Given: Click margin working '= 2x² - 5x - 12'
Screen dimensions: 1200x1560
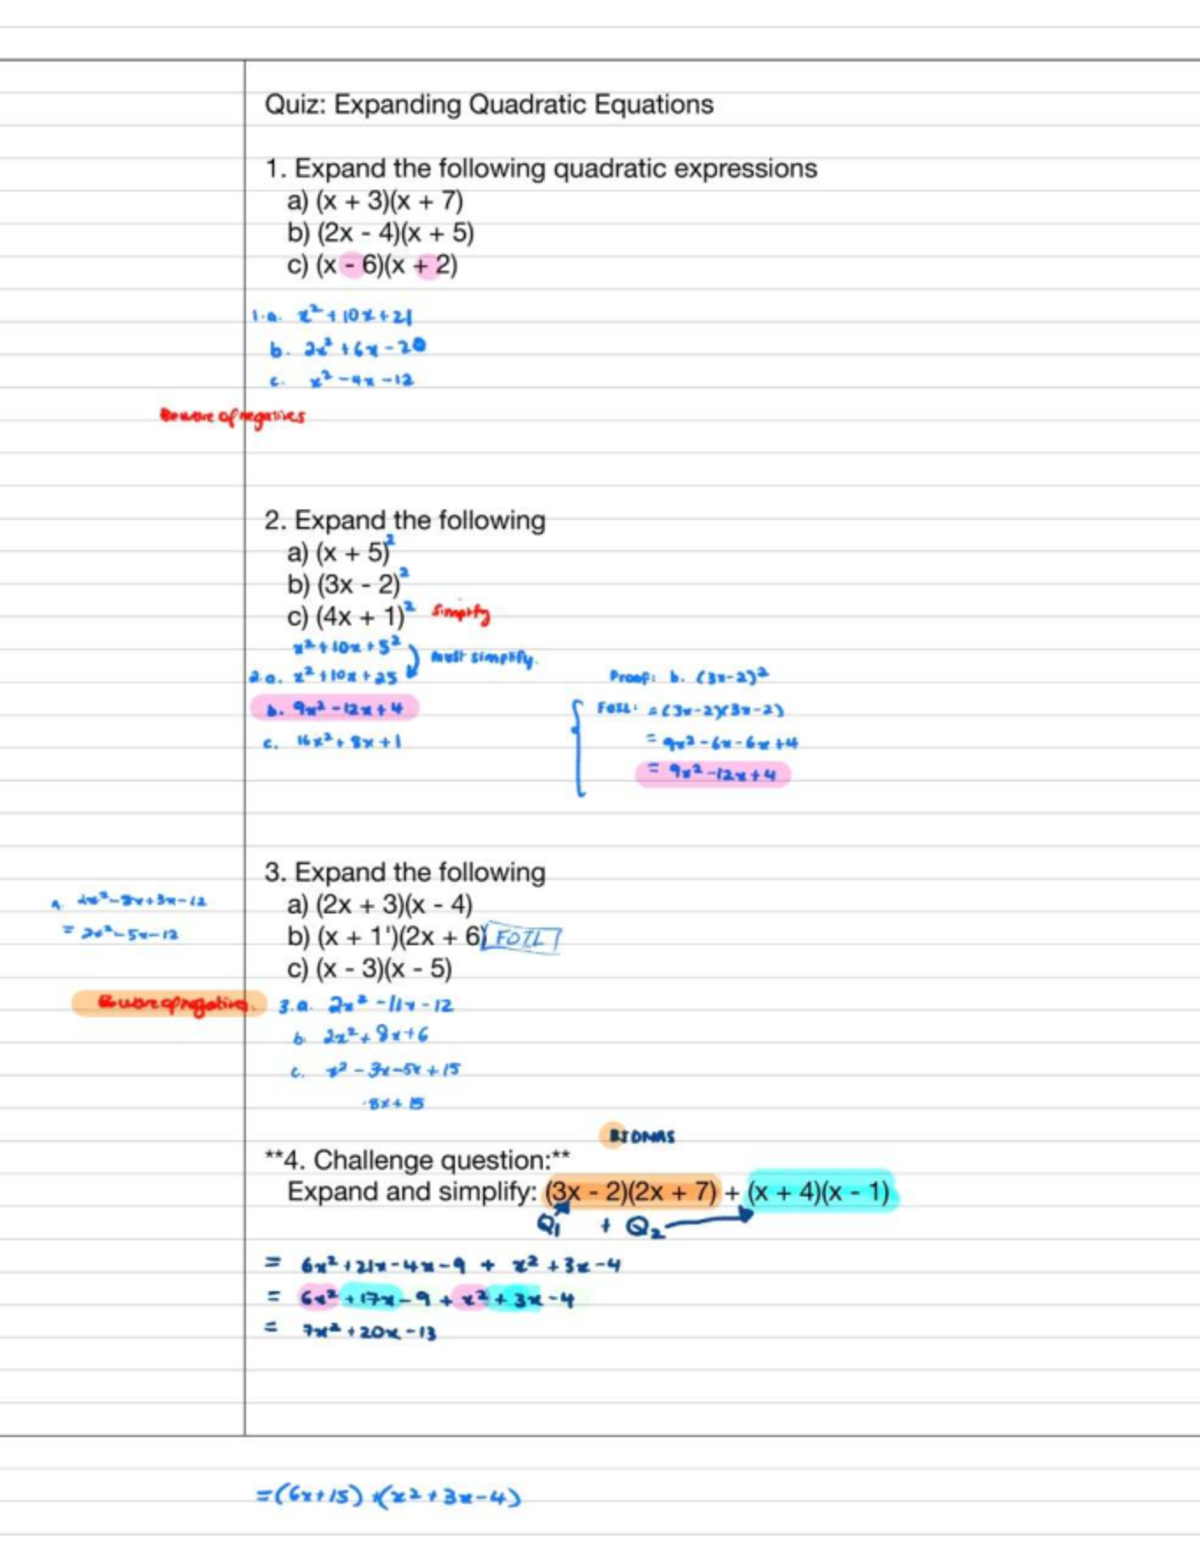Looking at the screenshot, I should coord(120,934).
